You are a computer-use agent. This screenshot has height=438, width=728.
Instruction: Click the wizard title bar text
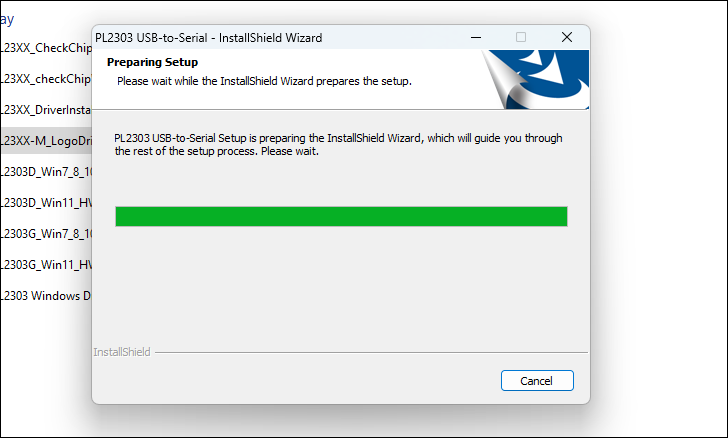[208, 38]
